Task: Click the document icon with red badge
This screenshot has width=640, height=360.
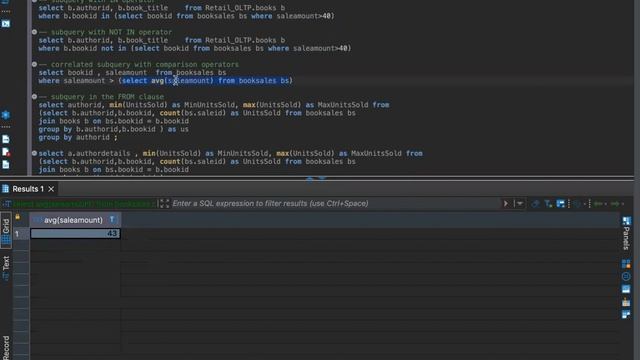Action: click(6, 152)
